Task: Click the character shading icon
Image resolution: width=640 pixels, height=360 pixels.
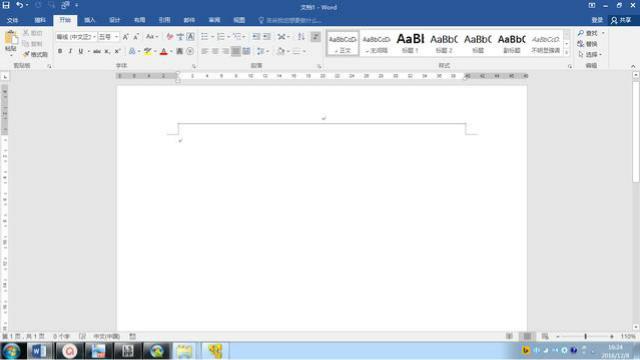Action: pos(180,51)
